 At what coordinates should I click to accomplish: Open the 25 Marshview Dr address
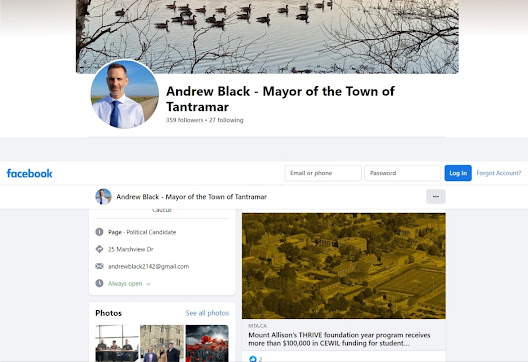tap(131, 250)
